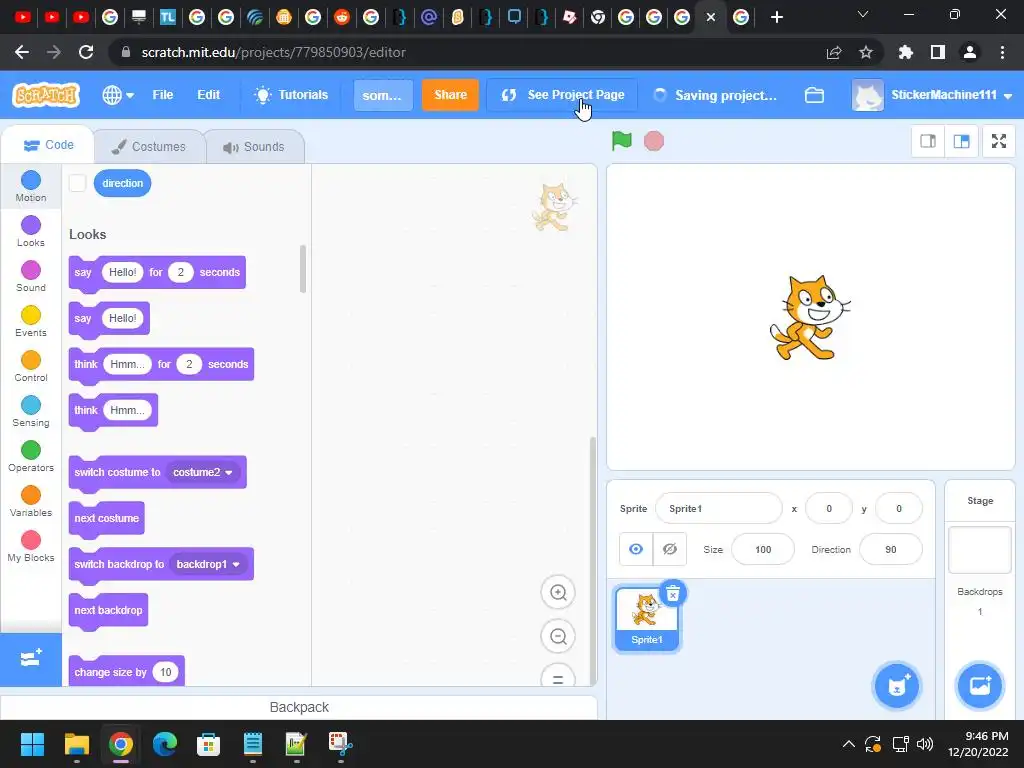
Task: Check the direction reporter checkbox
Action: click(x=78, y=183)
